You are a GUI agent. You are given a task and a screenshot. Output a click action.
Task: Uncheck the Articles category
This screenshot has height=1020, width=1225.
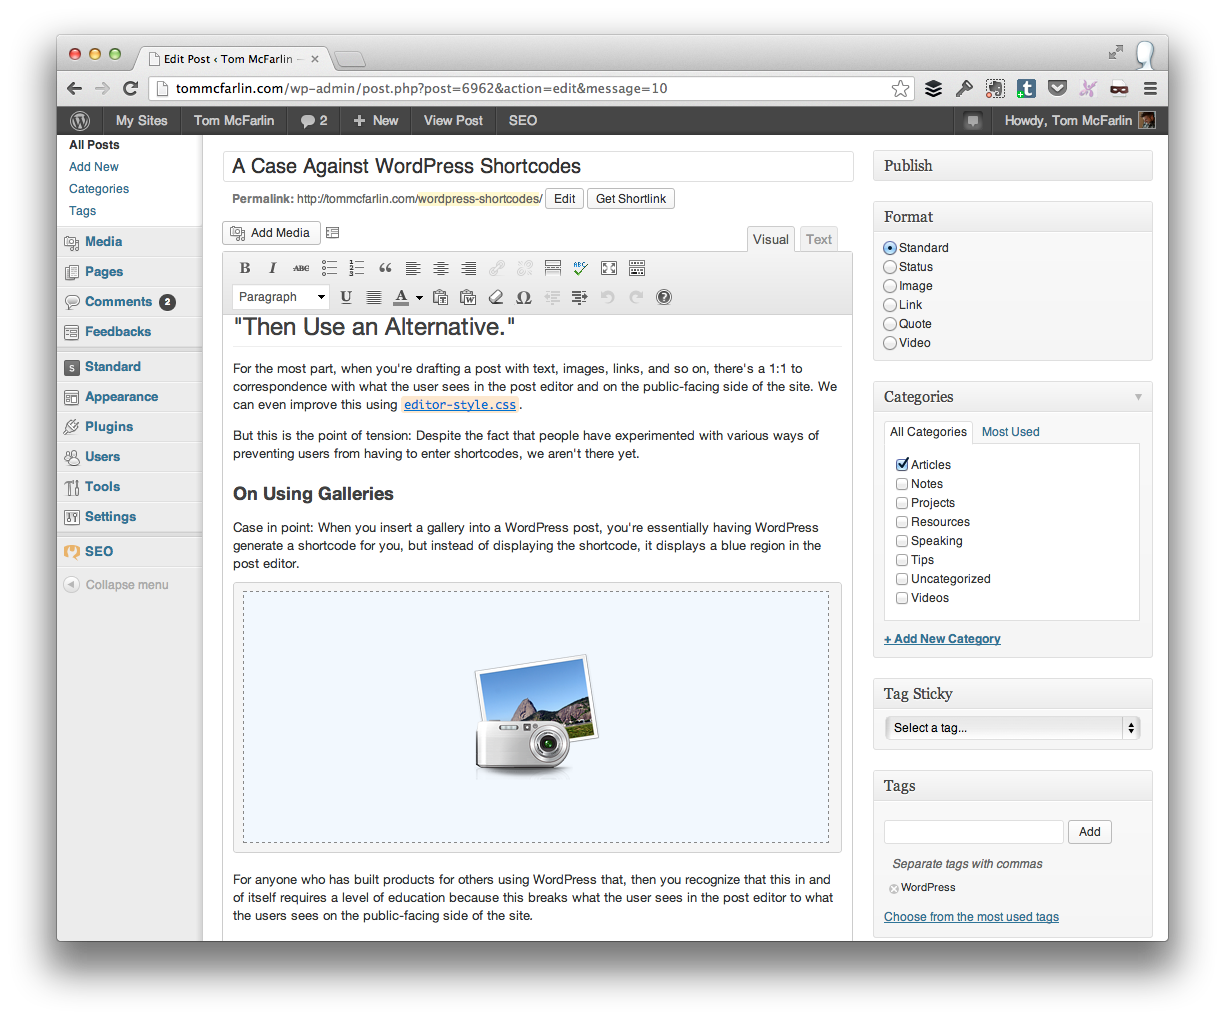click(902, 464)
